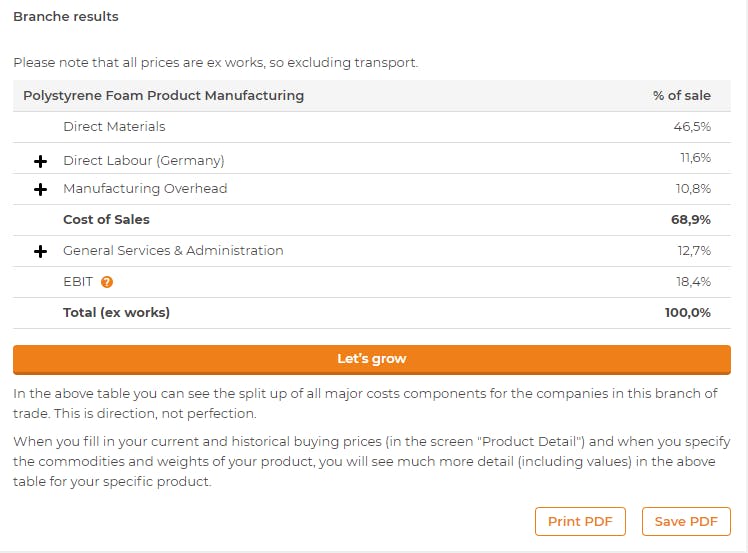
Task: Expand the Manufacturing Overhead plus icon
Action: [x=41, y=189]
